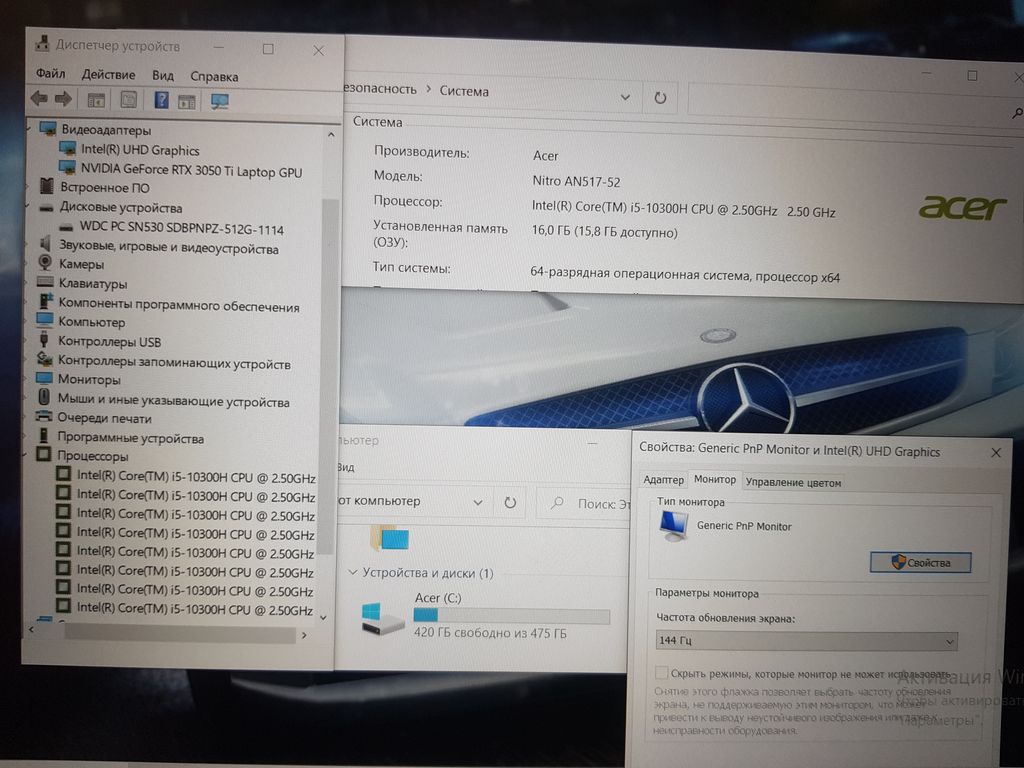Click the refresh icon in system window address bar

click(660, 98)
